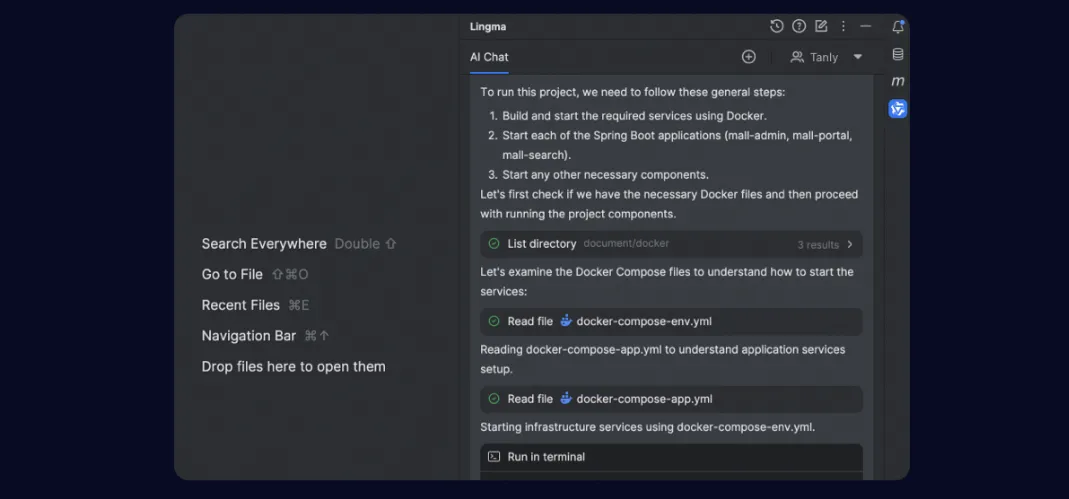Click the Lingma panel title

pyautogui.click(x=488, y=27)
